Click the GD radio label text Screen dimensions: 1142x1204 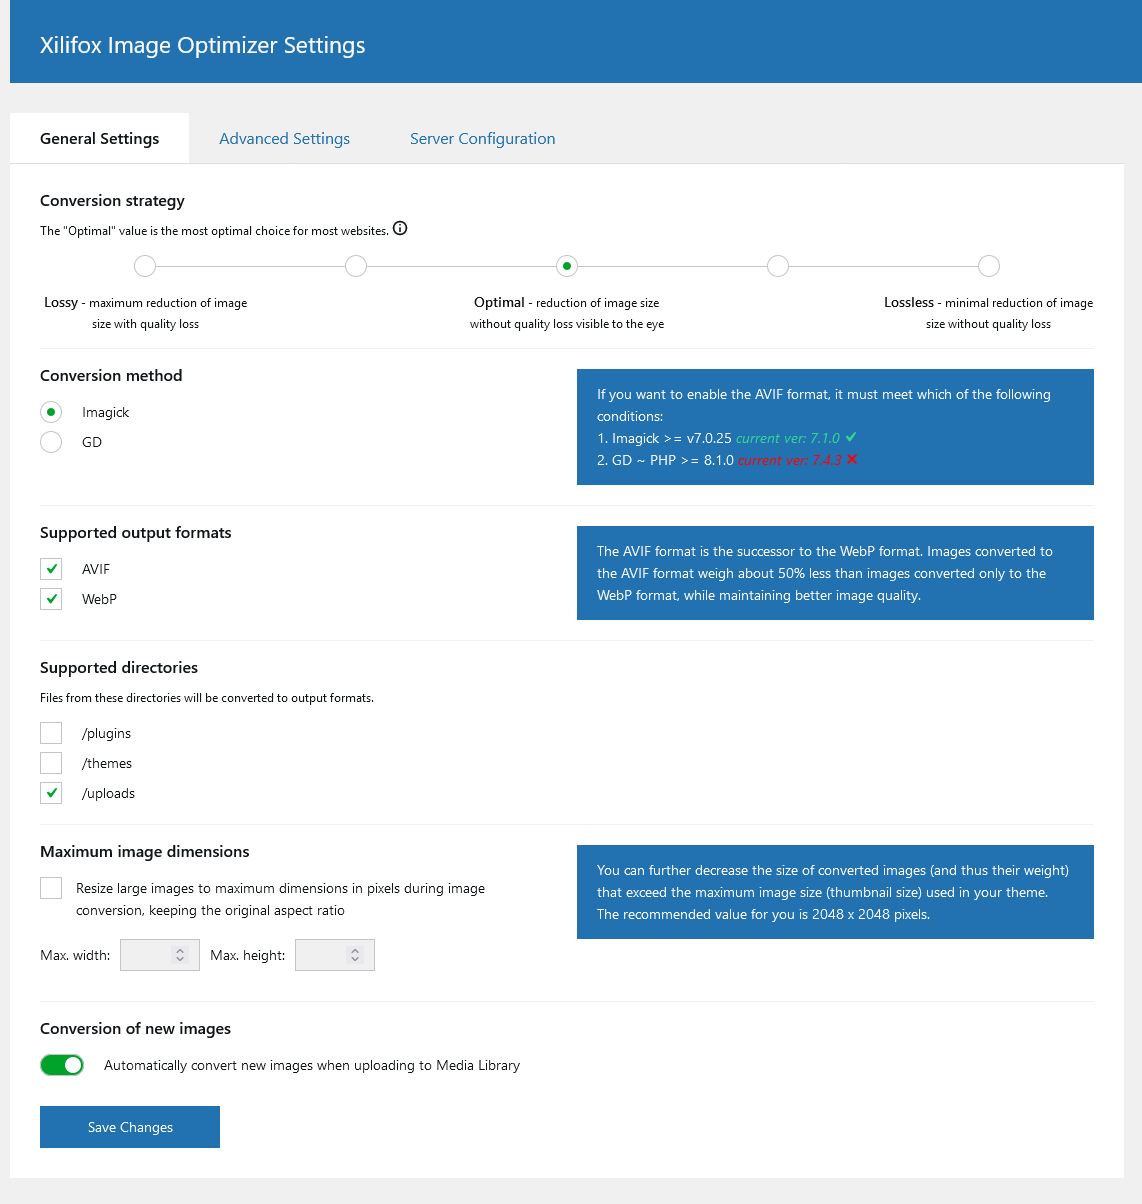pos(92,442)
